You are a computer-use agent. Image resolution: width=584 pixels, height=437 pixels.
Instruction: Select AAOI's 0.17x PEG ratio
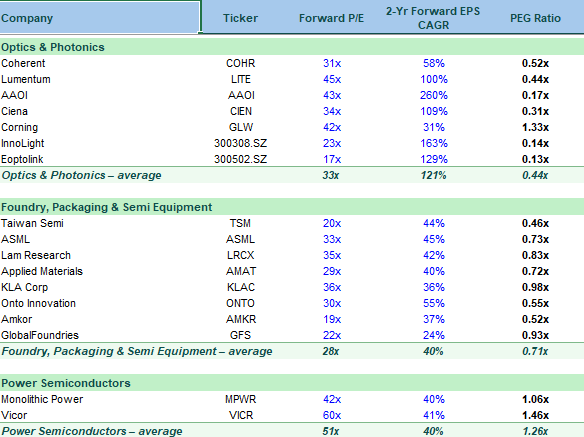pyautogui.click(x=535, y=95)
